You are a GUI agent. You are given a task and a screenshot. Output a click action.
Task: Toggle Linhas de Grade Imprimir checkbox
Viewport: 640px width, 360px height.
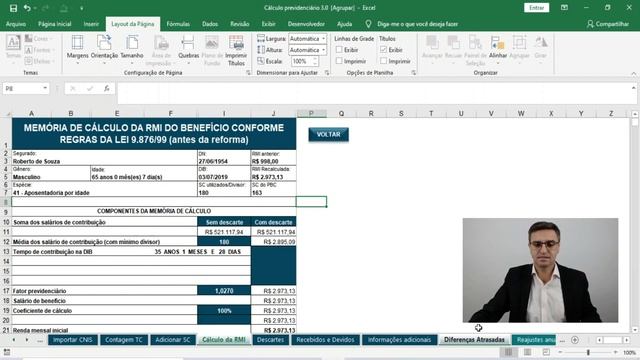click(x=339, y=61)
